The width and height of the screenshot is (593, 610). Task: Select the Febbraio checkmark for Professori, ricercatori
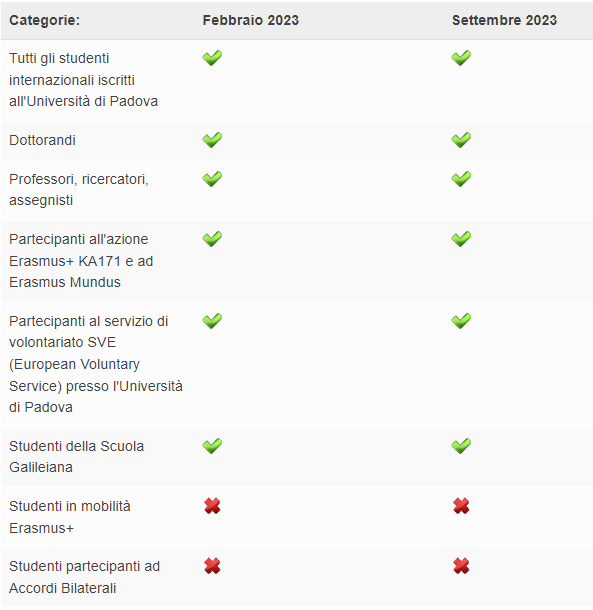tap(212, 179)
